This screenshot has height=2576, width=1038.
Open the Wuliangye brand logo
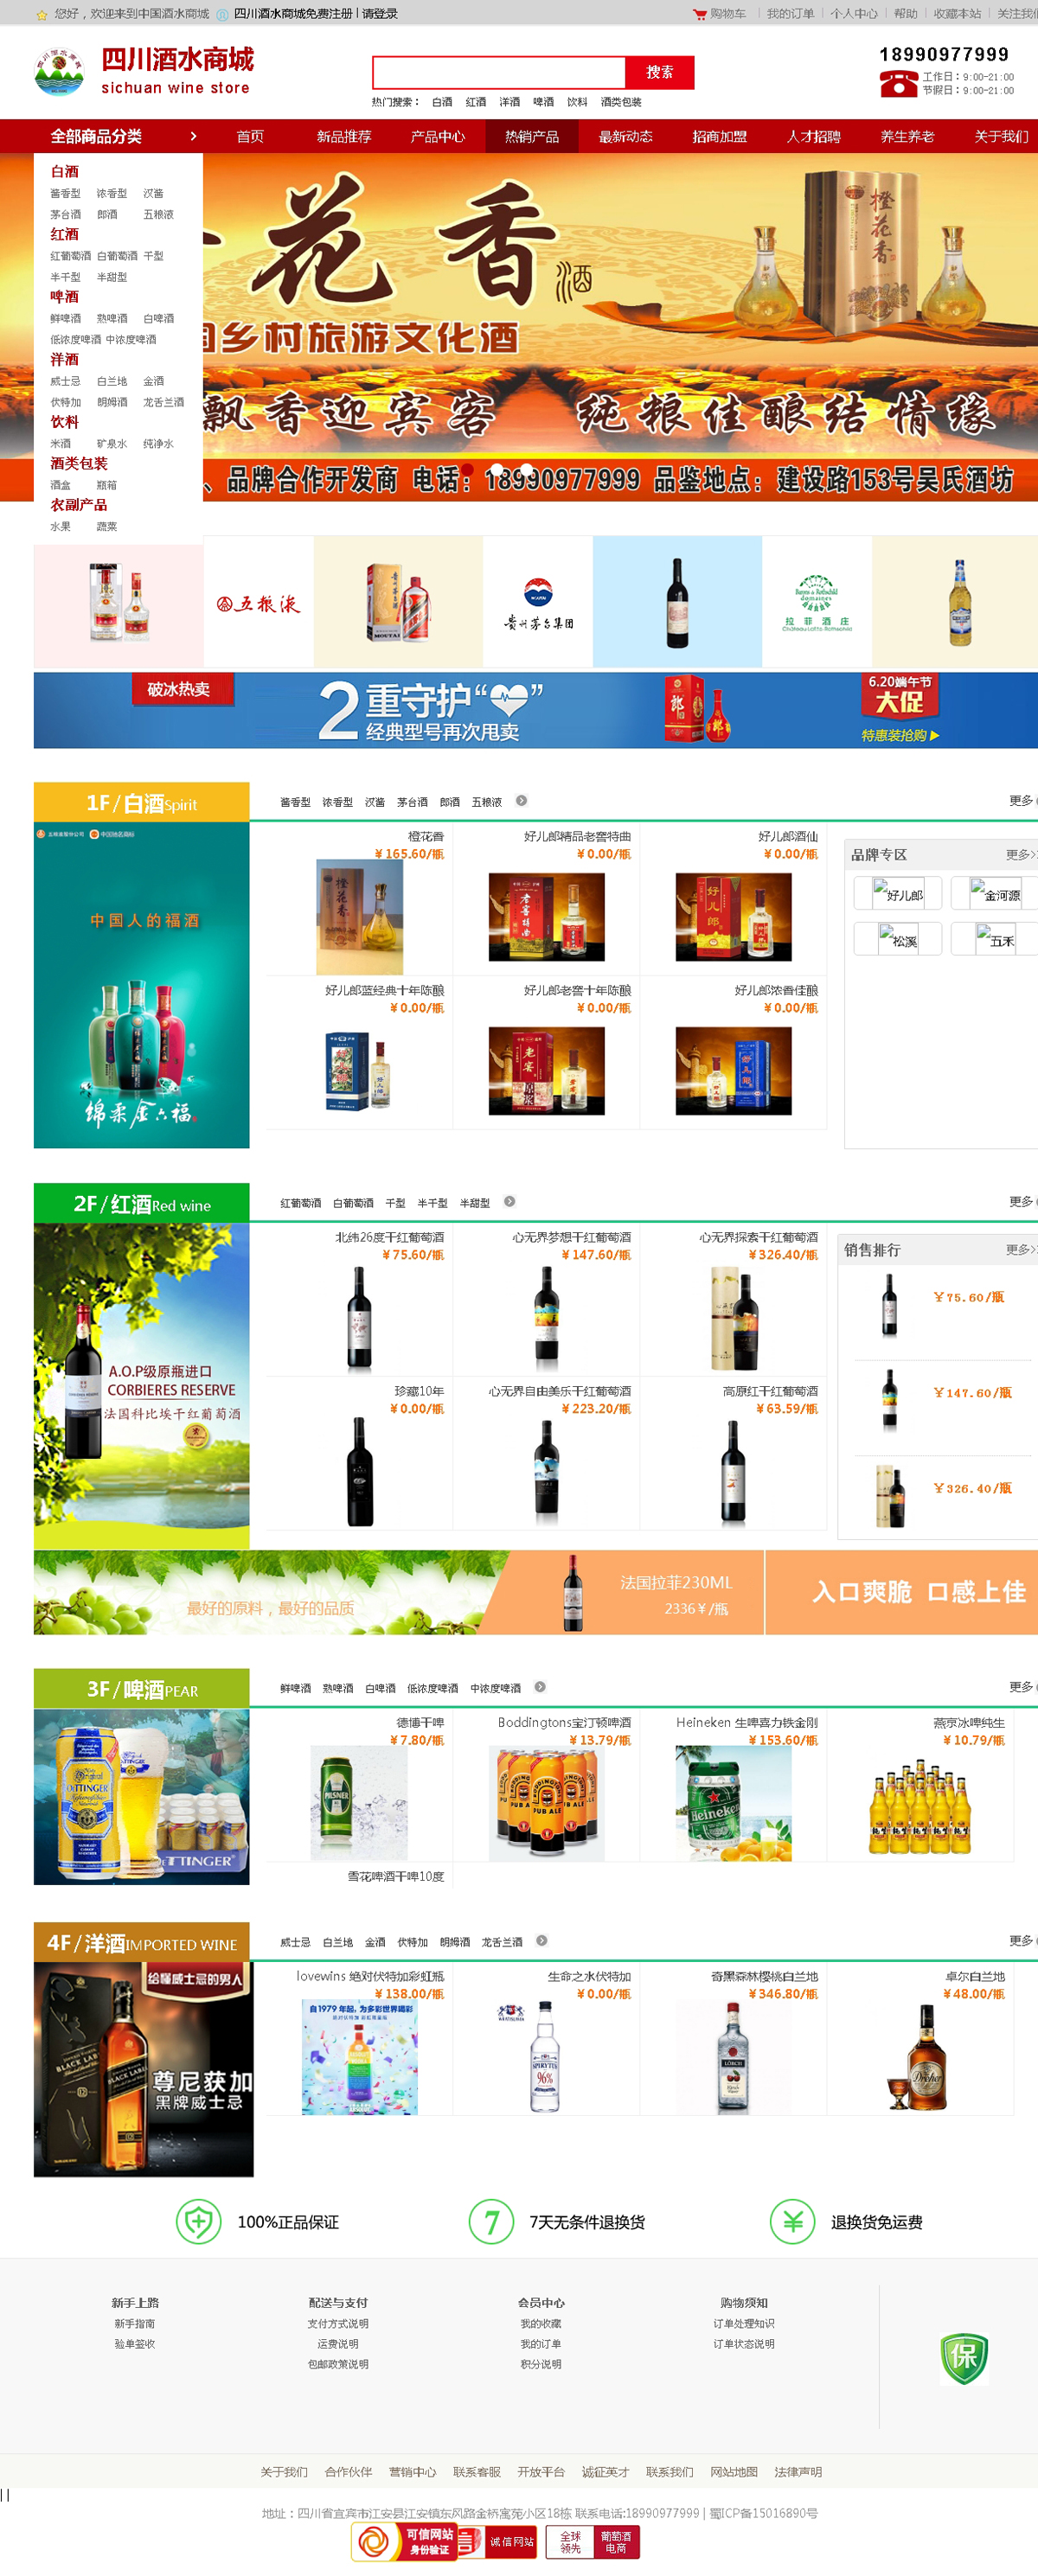click(258, 603)
